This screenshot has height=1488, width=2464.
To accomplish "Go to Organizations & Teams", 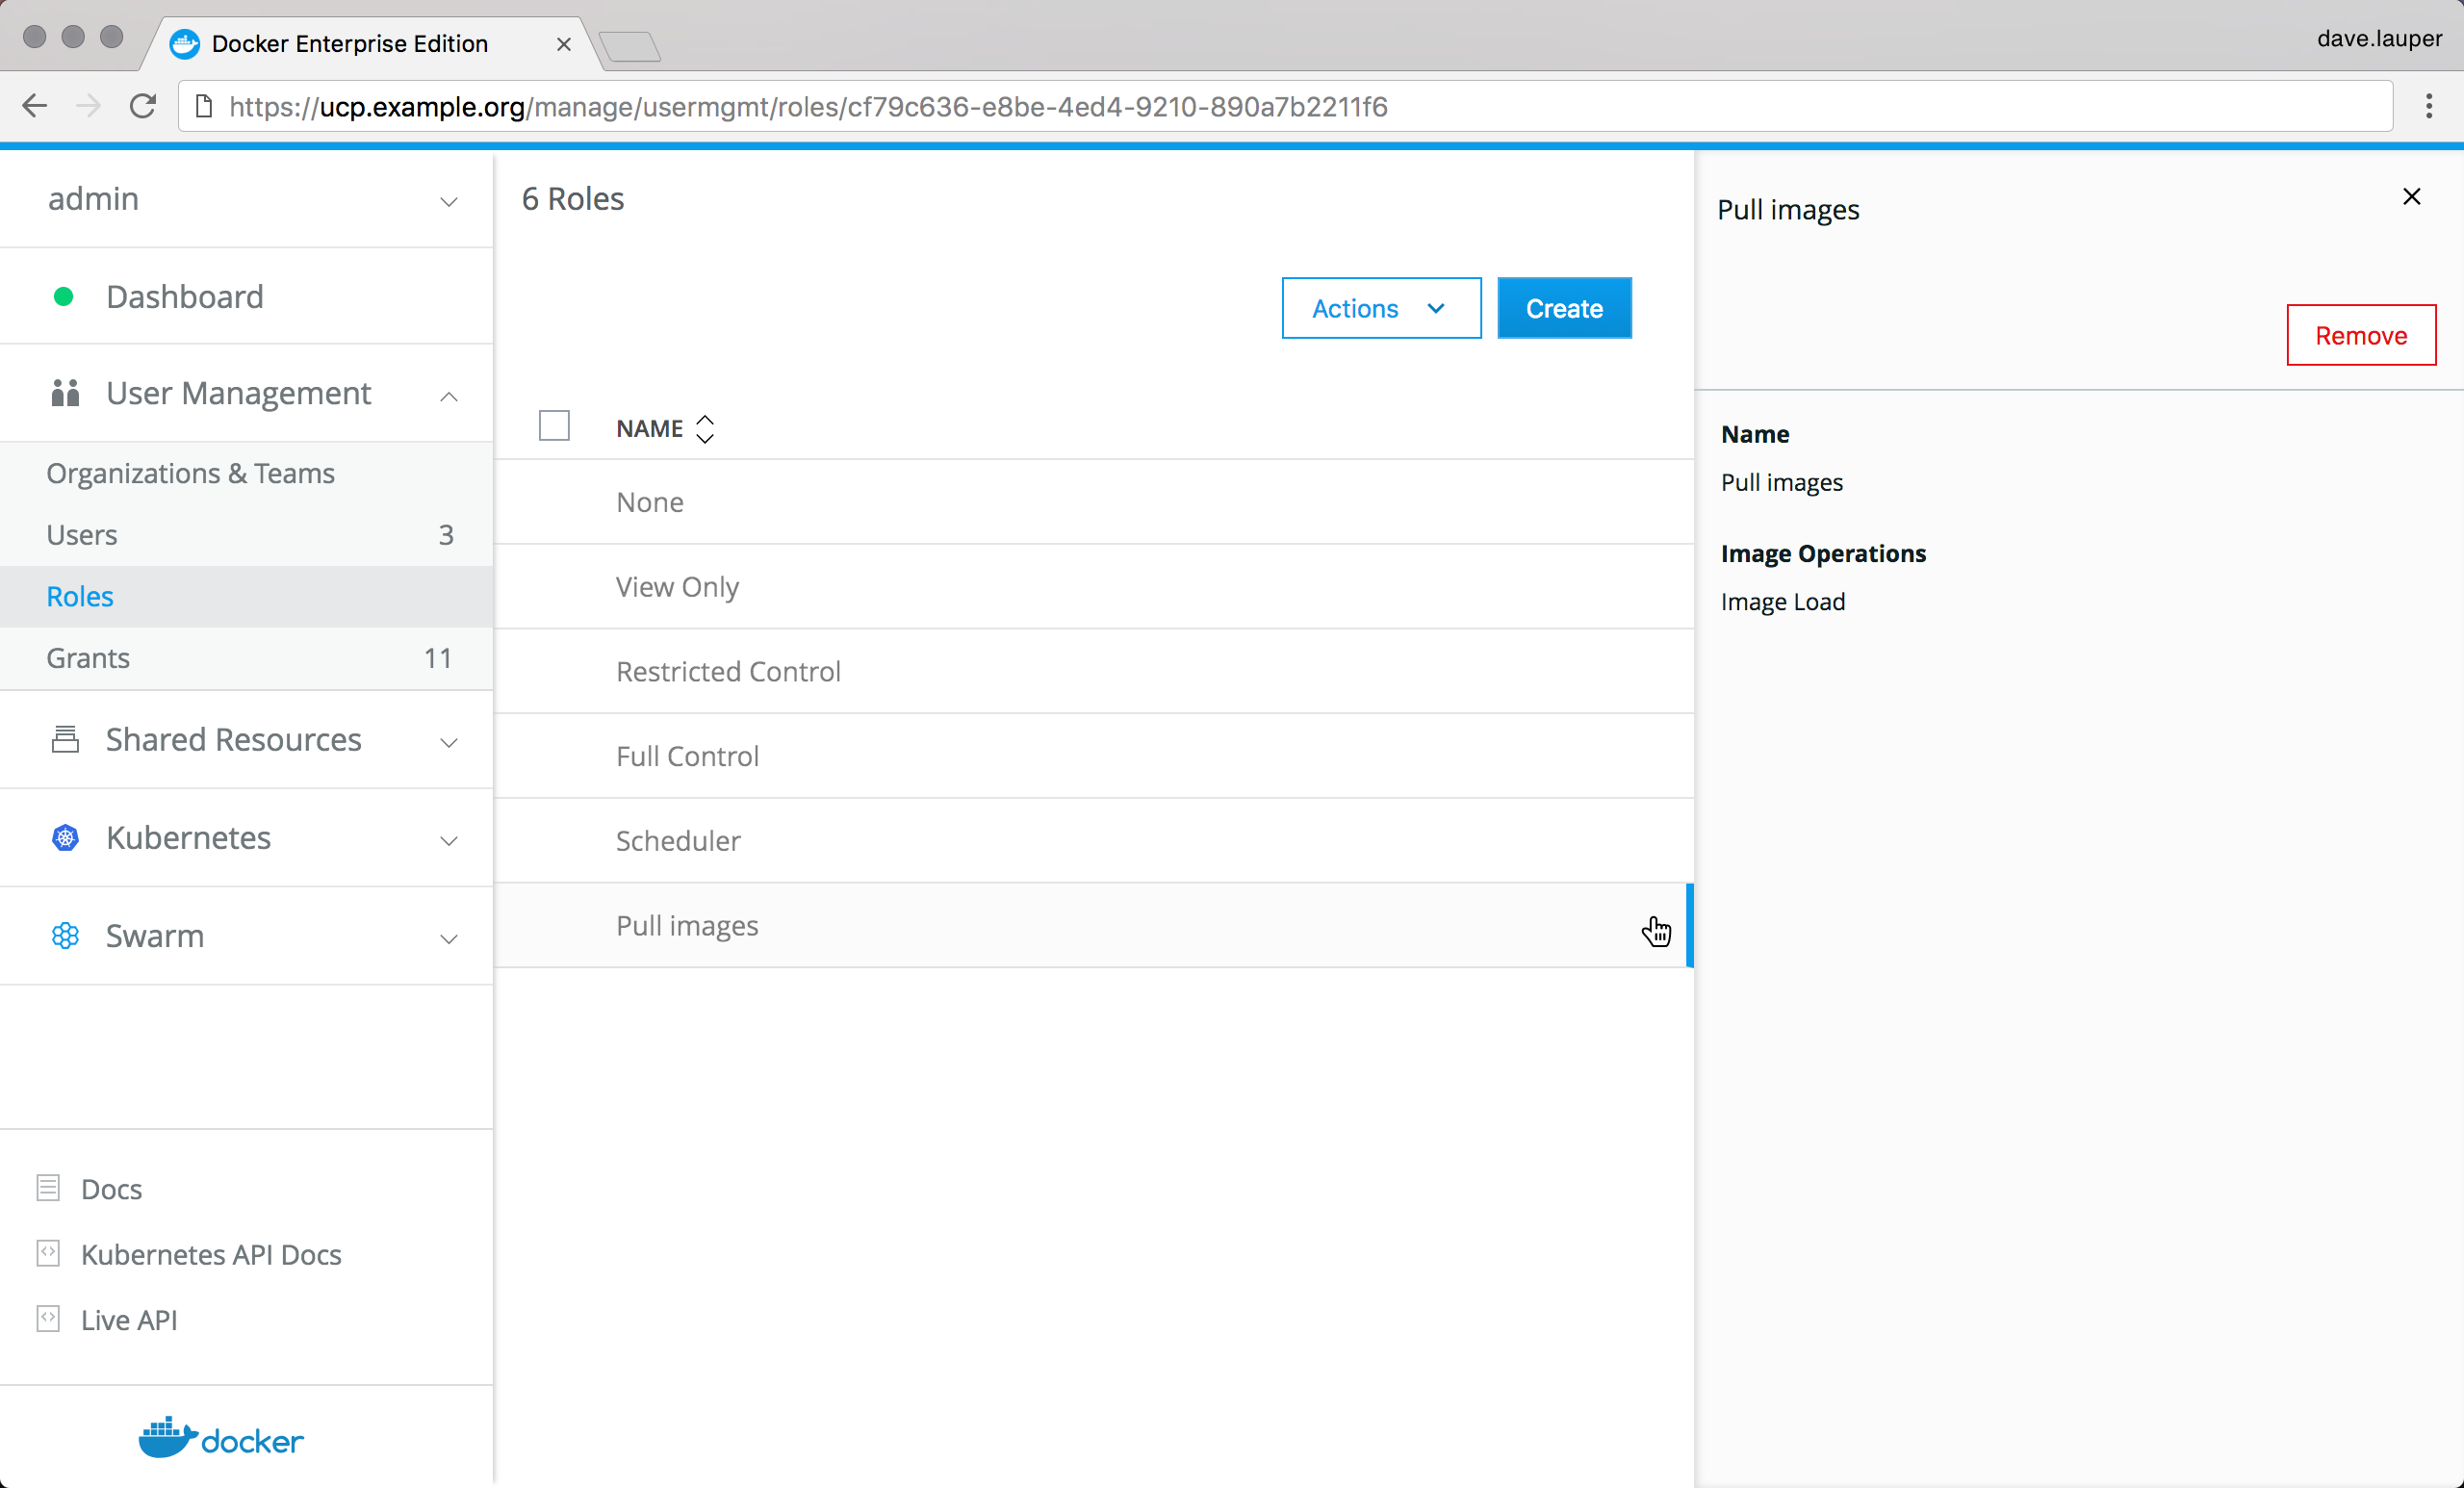I will tap(190, 473).
